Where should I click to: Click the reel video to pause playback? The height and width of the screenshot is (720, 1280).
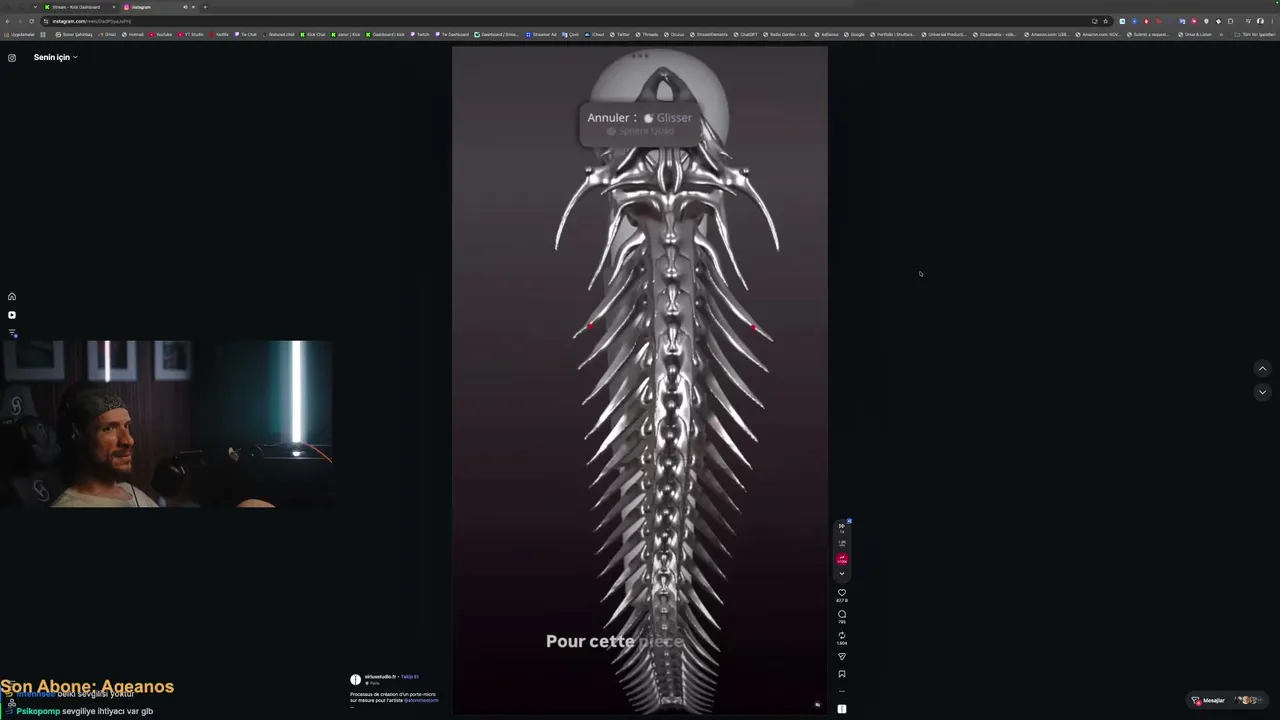click(x=640, y=380)
